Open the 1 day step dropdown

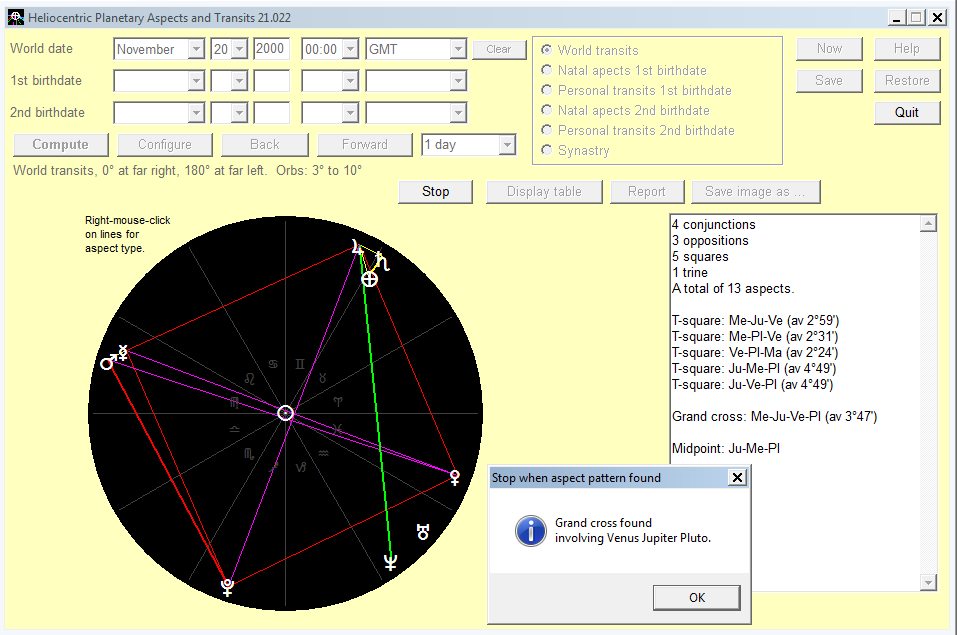tap(507, 145)
